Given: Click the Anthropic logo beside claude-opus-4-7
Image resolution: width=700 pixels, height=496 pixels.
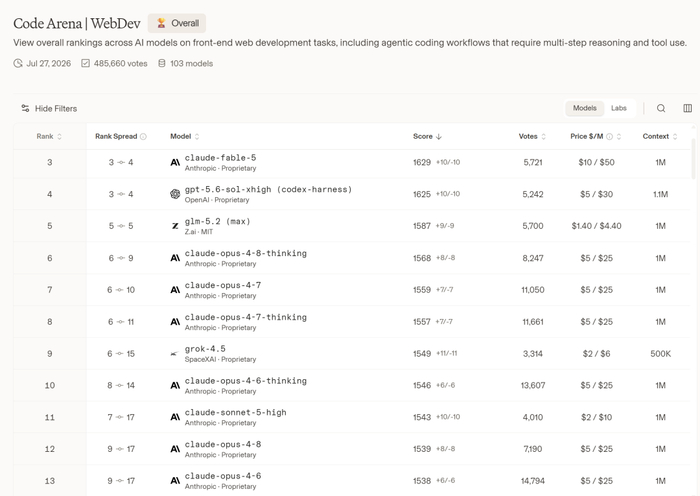Looking at the screenshot, I should [x=175, y=290].
